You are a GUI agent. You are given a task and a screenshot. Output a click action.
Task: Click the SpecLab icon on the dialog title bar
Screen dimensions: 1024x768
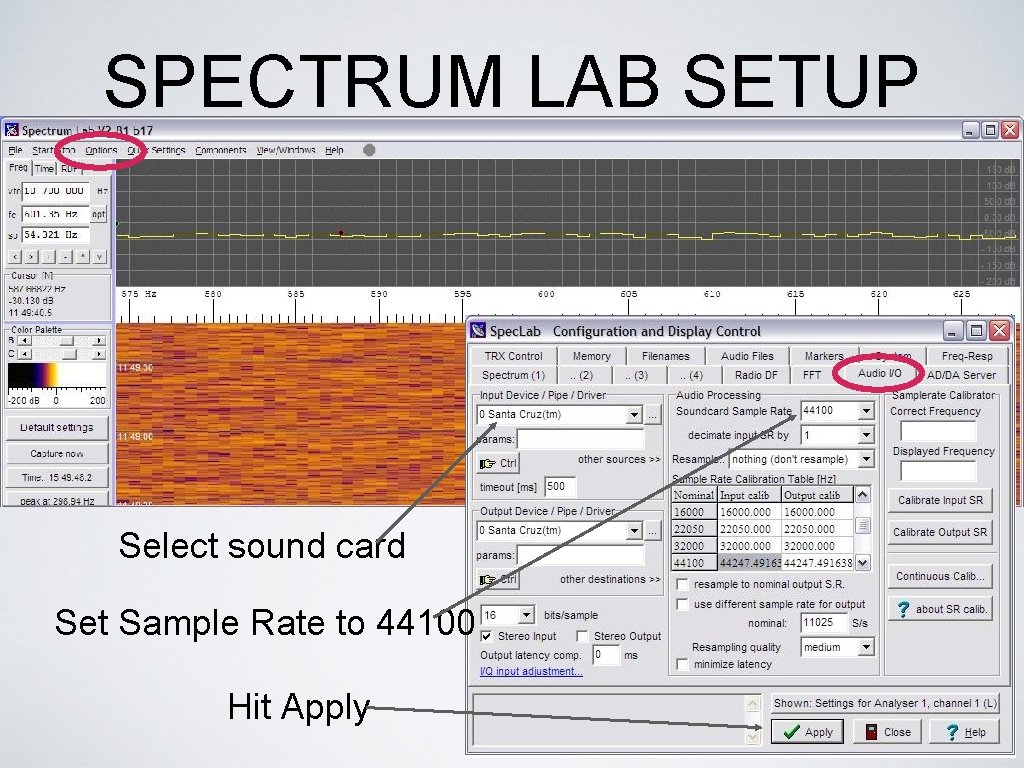pos(478,330)
